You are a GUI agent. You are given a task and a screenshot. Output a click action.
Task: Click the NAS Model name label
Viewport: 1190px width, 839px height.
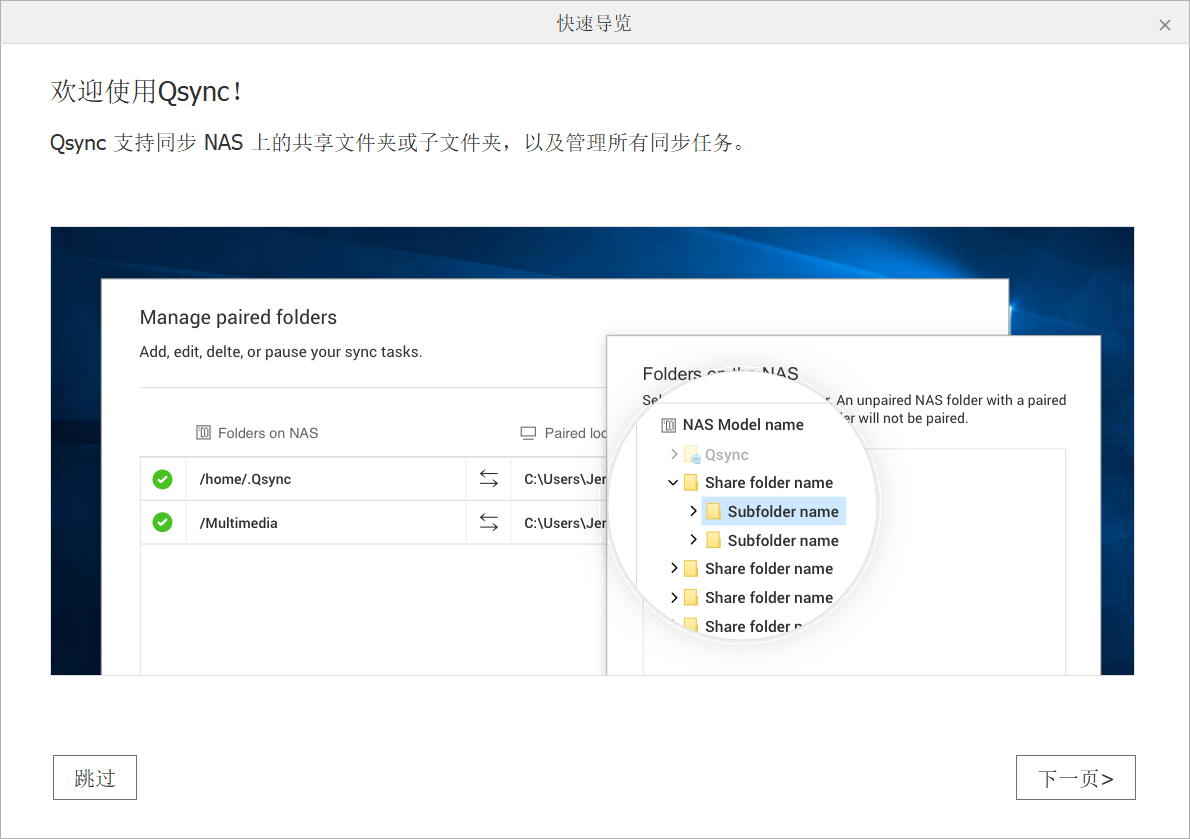743,425
